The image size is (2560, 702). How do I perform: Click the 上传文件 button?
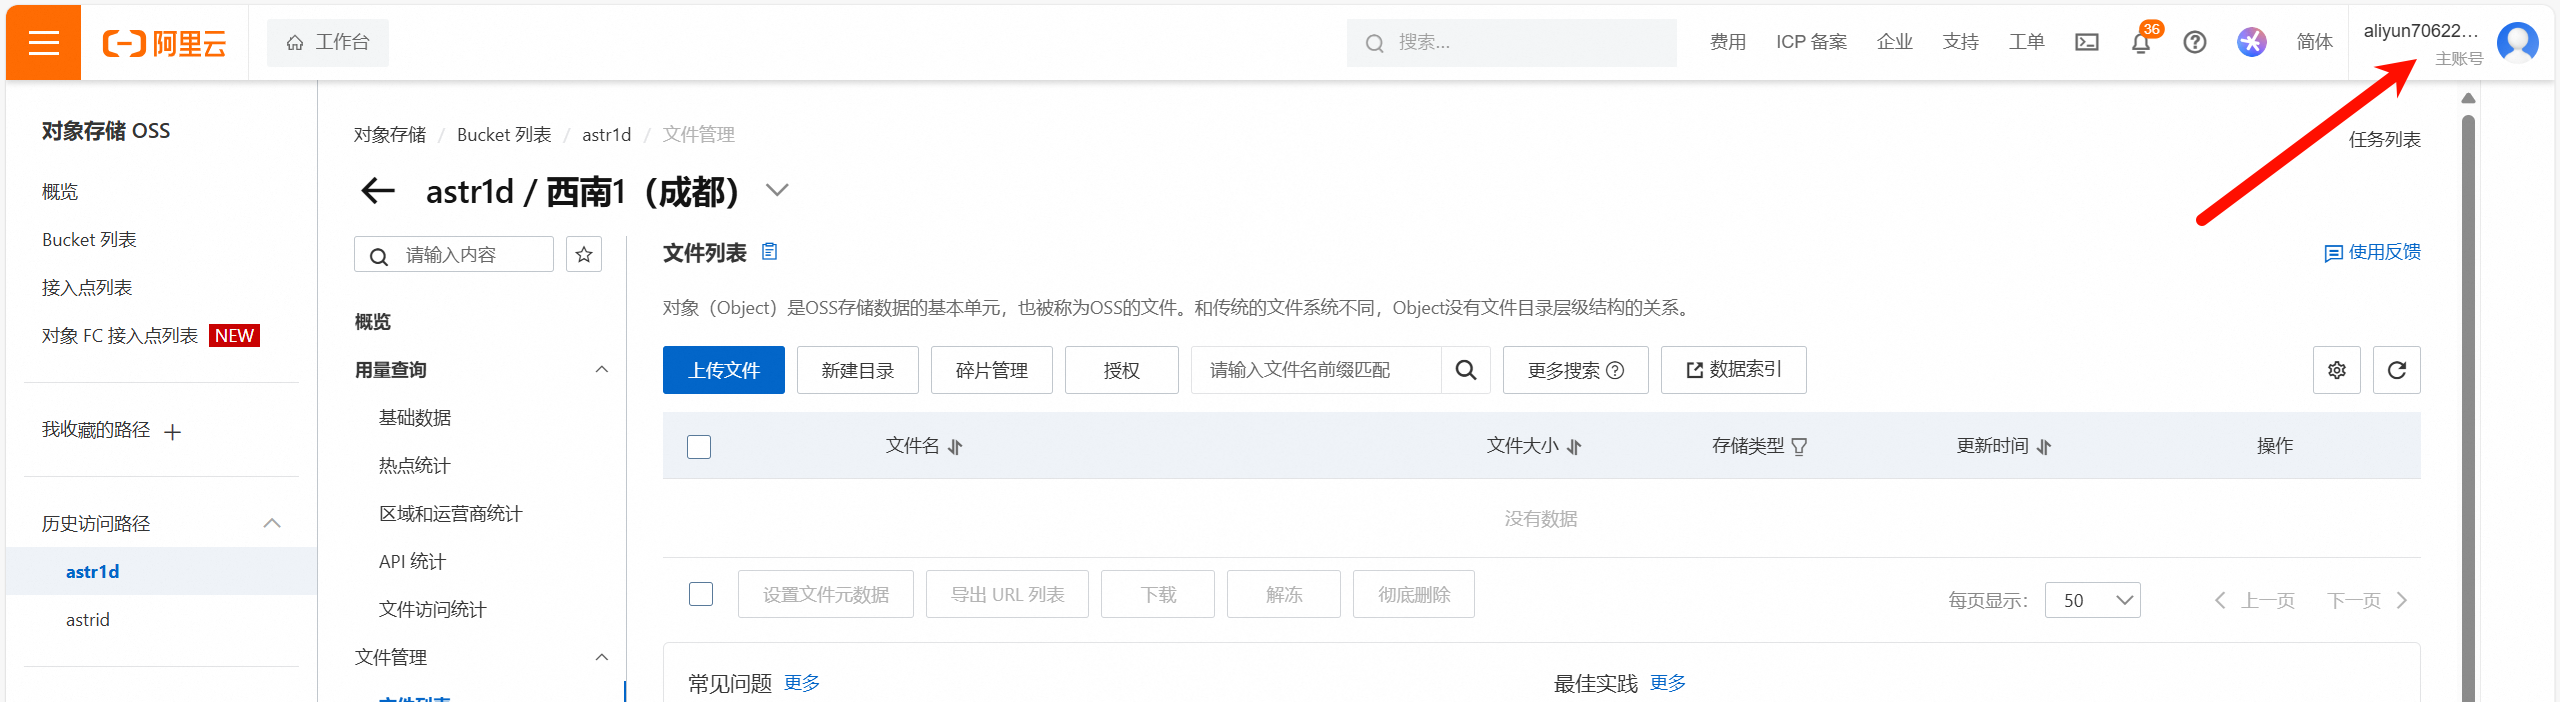(724, 370)
